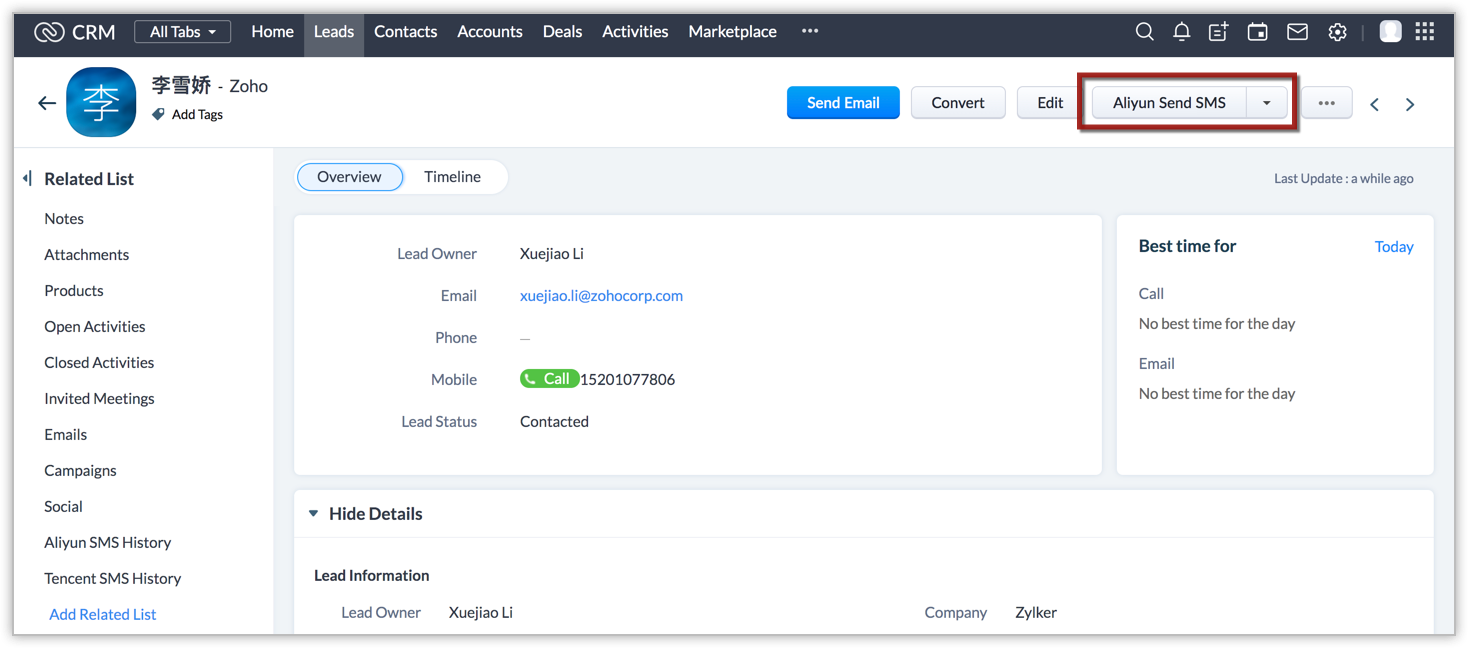
Task: Open the mail envelope icon
Action: point(1297,32)
